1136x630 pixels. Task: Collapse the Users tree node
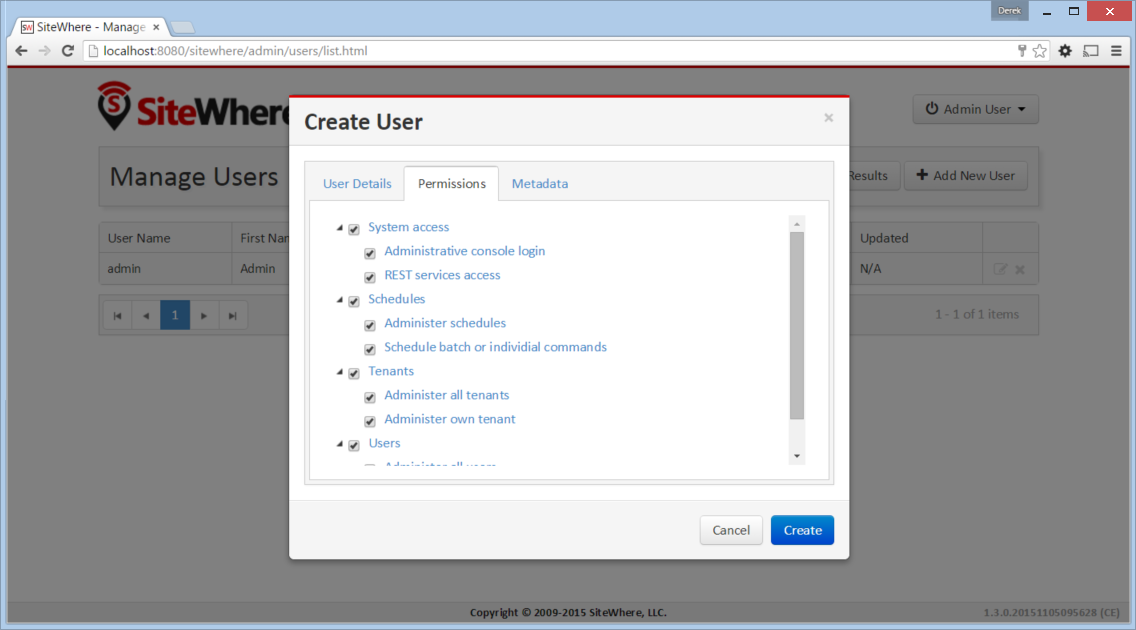click(340, 443)
